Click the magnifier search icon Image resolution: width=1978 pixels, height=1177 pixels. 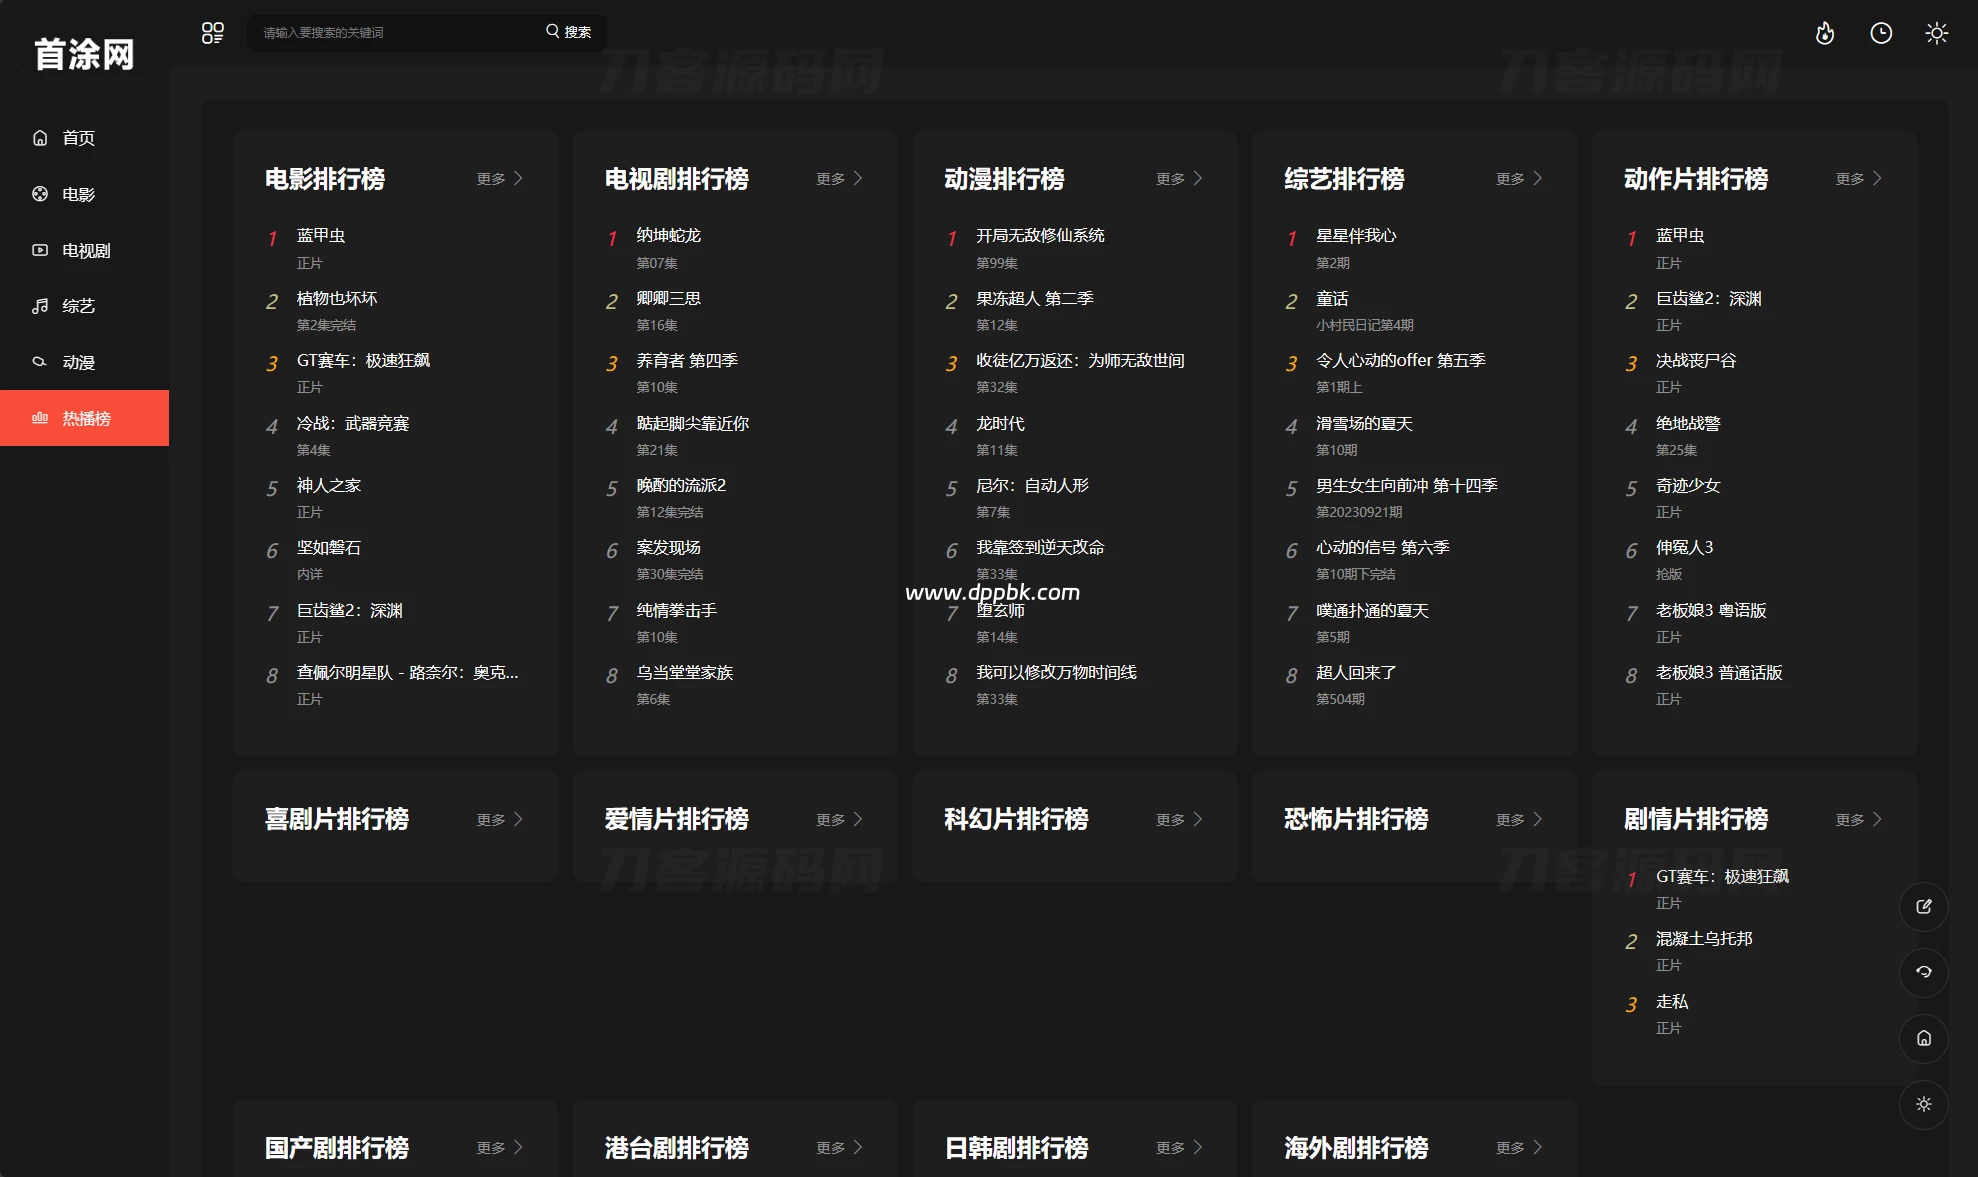552,31
